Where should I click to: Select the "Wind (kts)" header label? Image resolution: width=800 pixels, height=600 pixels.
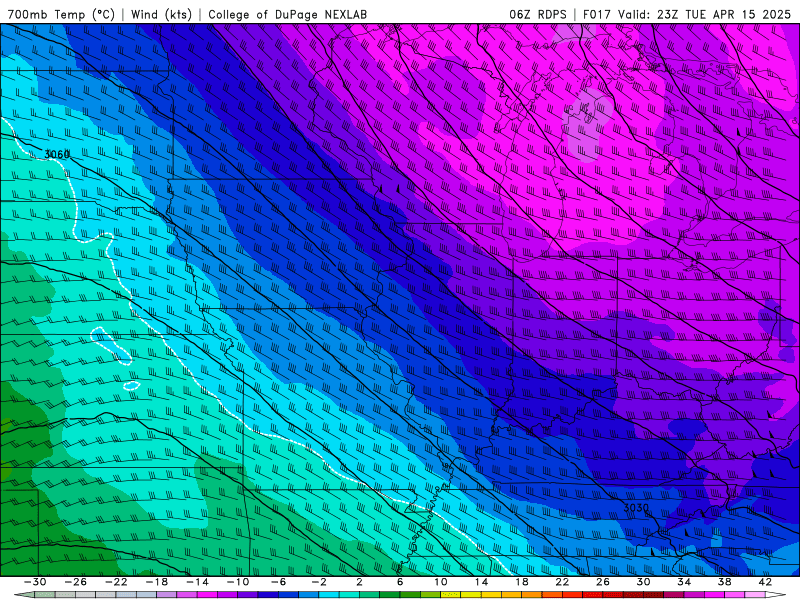click(x=161, y=14)
